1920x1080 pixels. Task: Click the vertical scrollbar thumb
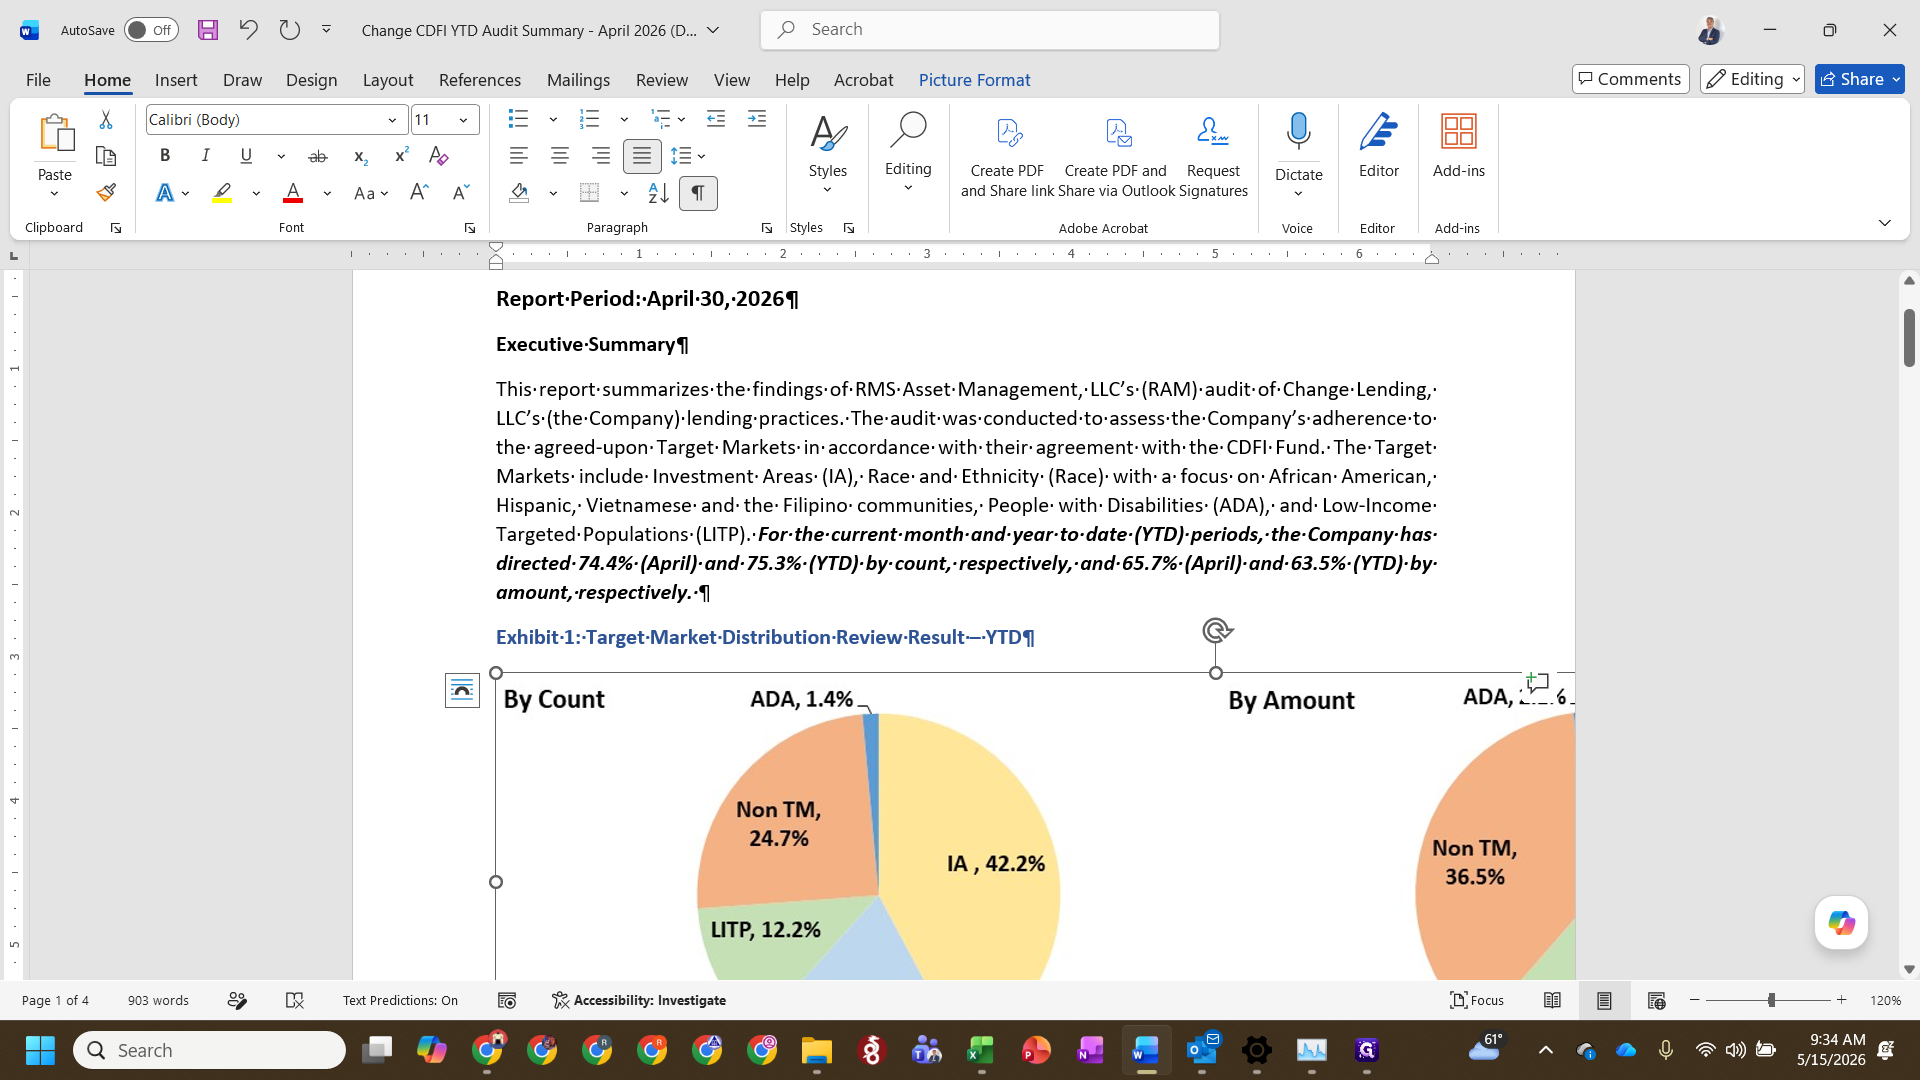point(1909,337)
